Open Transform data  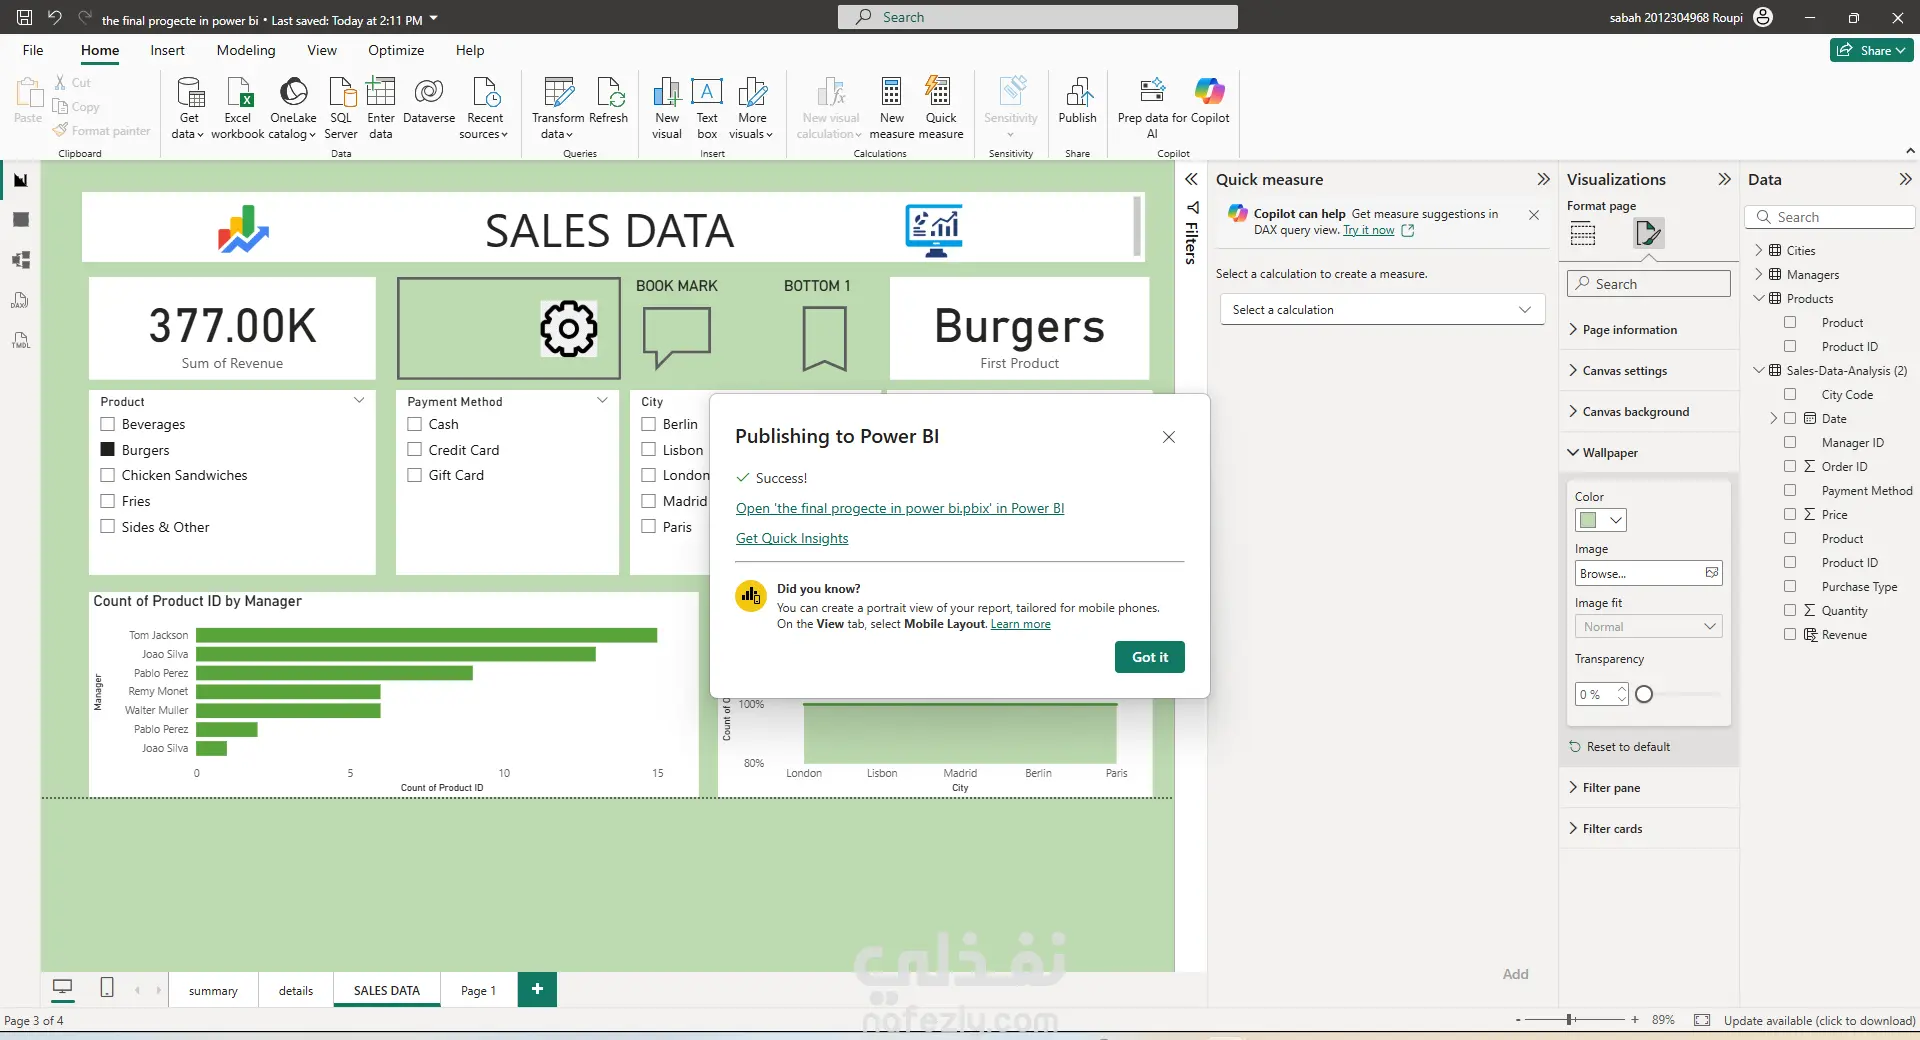[x=558, y=108]
